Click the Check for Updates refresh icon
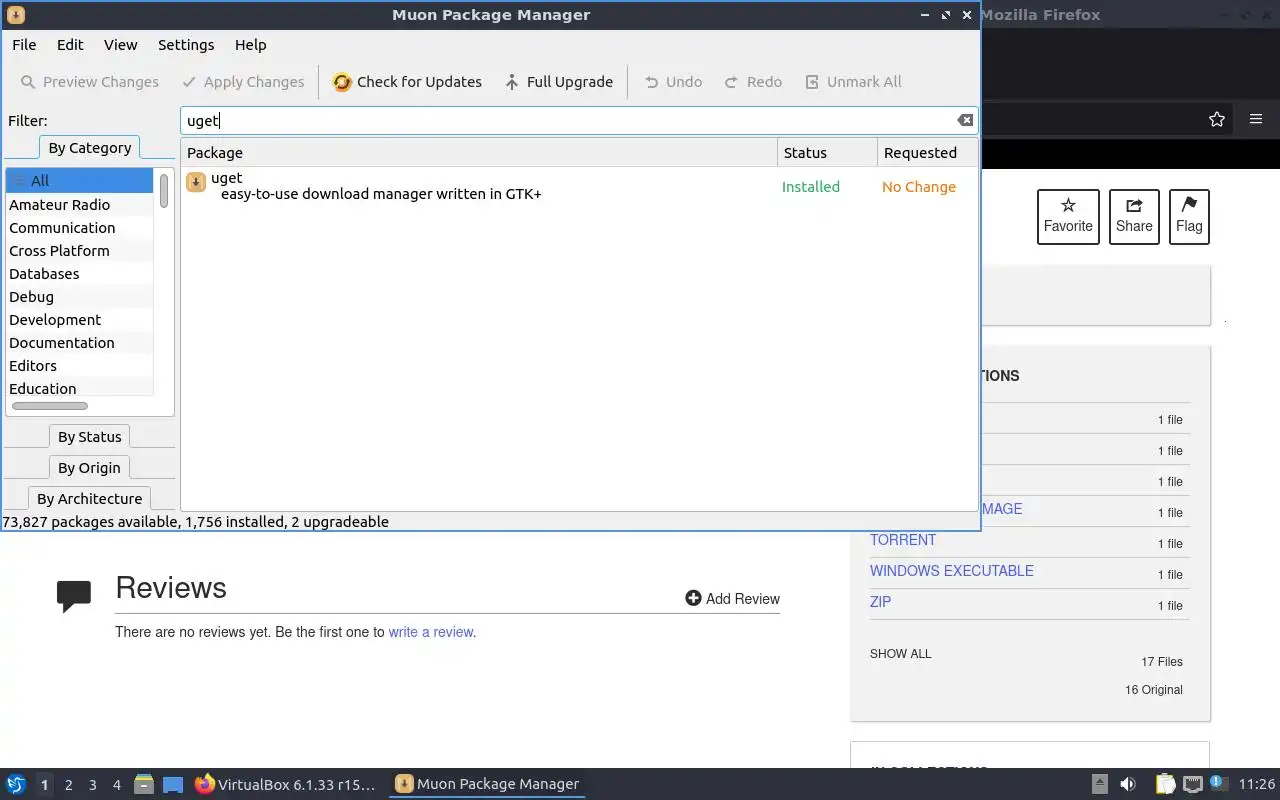The width and height of the screenshot is (1280, 800). coord(342,82)
